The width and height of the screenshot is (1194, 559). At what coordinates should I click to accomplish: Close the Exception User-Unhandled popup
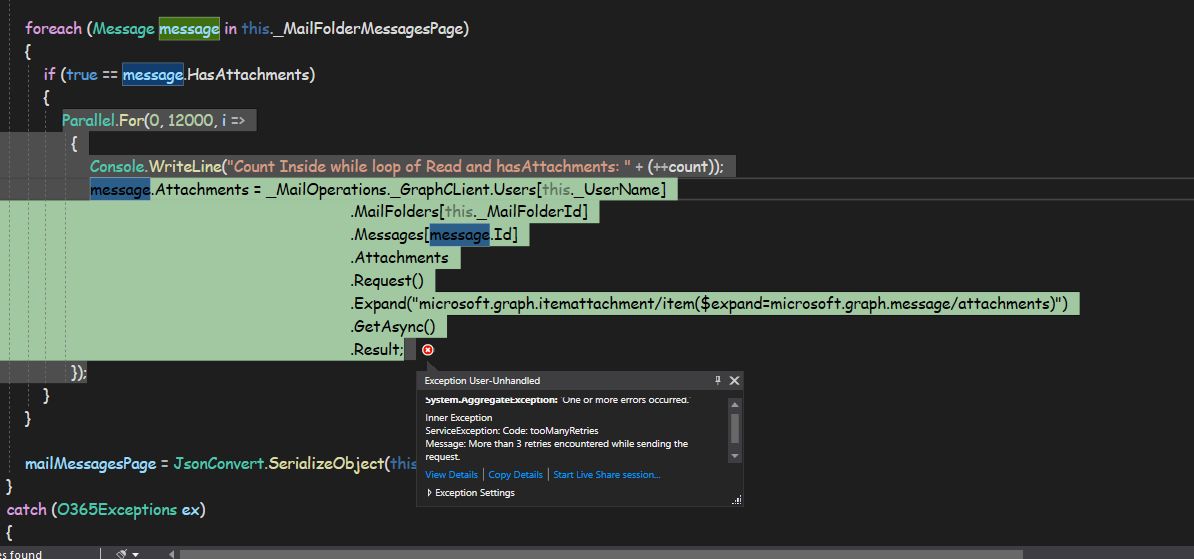click(734, 380)
